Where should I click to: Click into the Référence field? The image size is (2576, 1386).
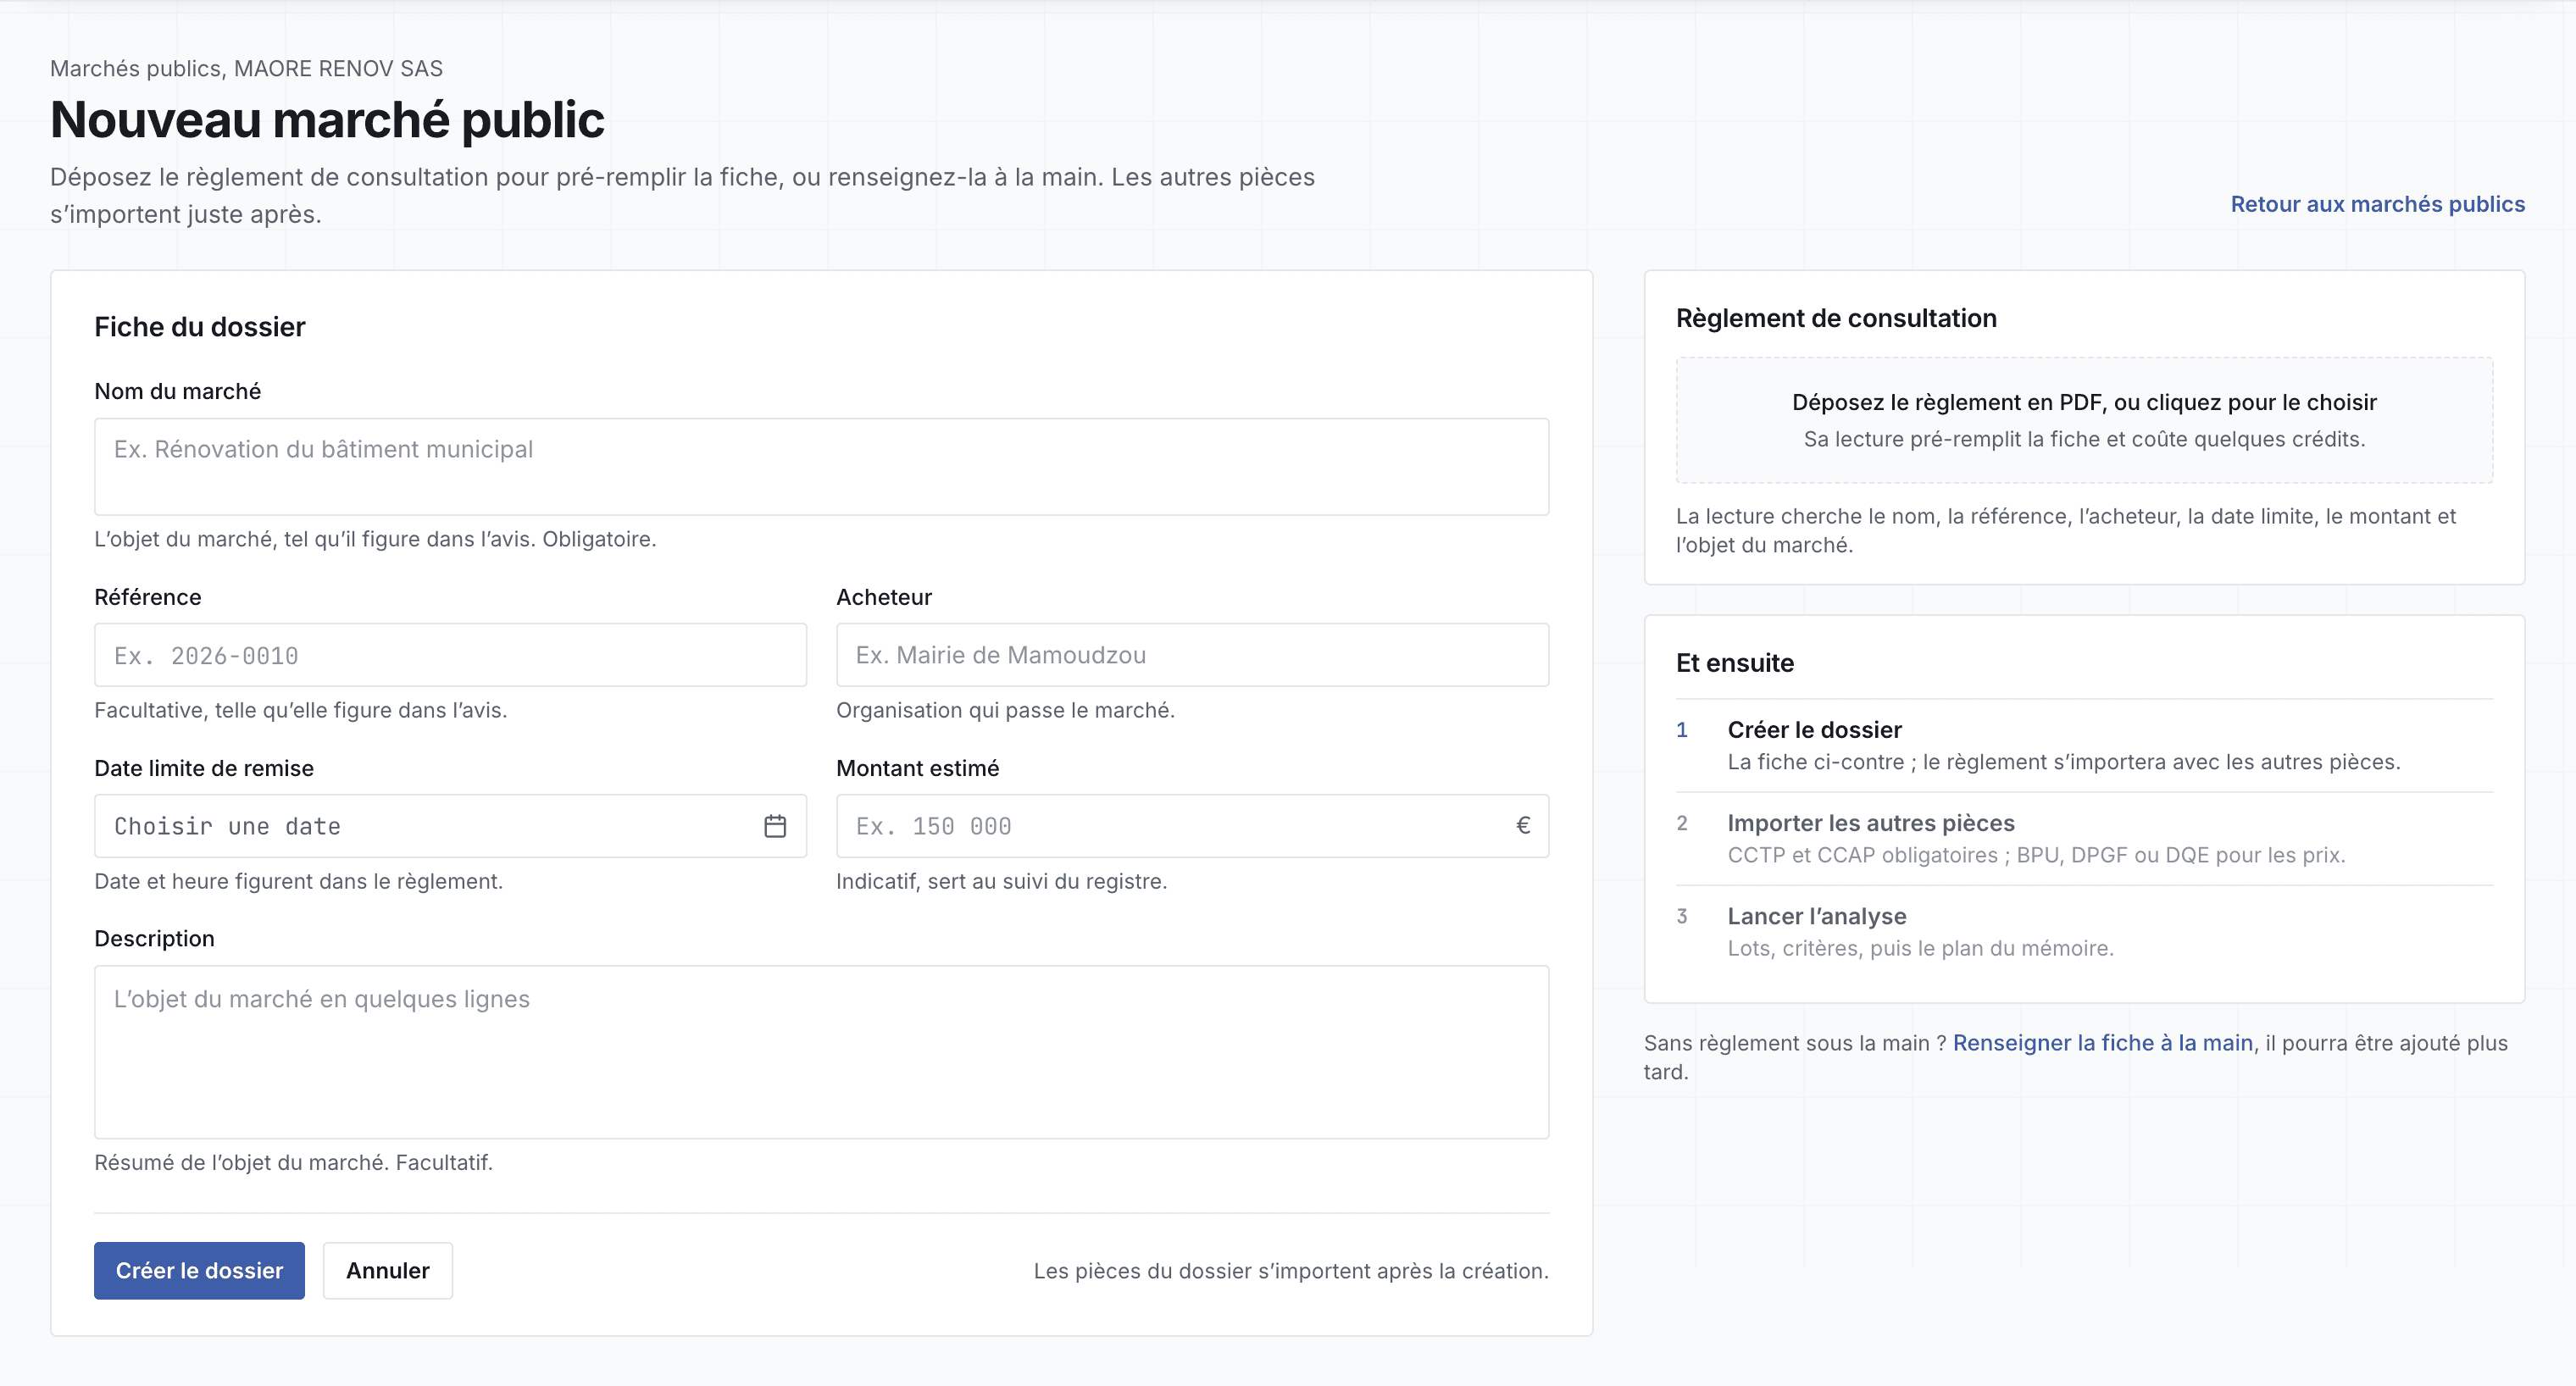(x=450, y=655)
